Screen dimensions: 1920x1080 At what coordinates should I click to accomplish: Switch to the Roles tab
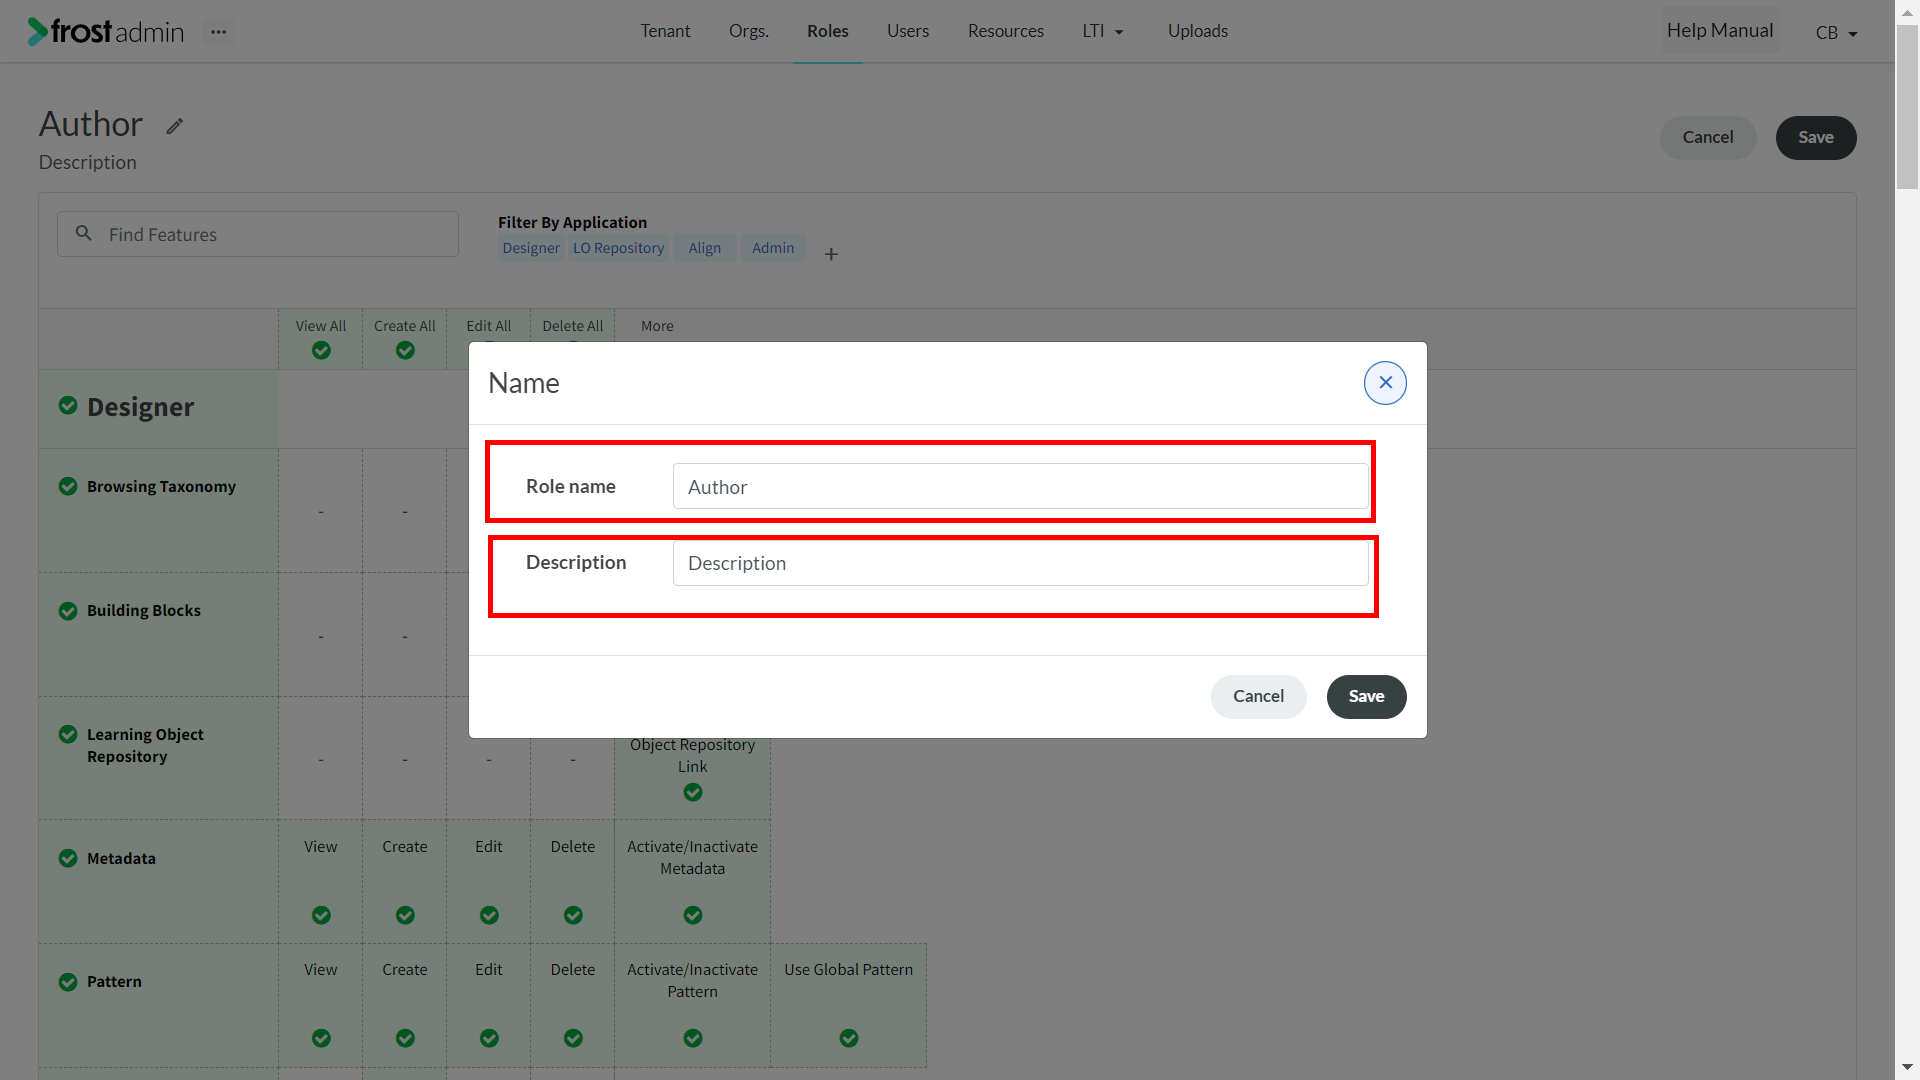(828, 31)
